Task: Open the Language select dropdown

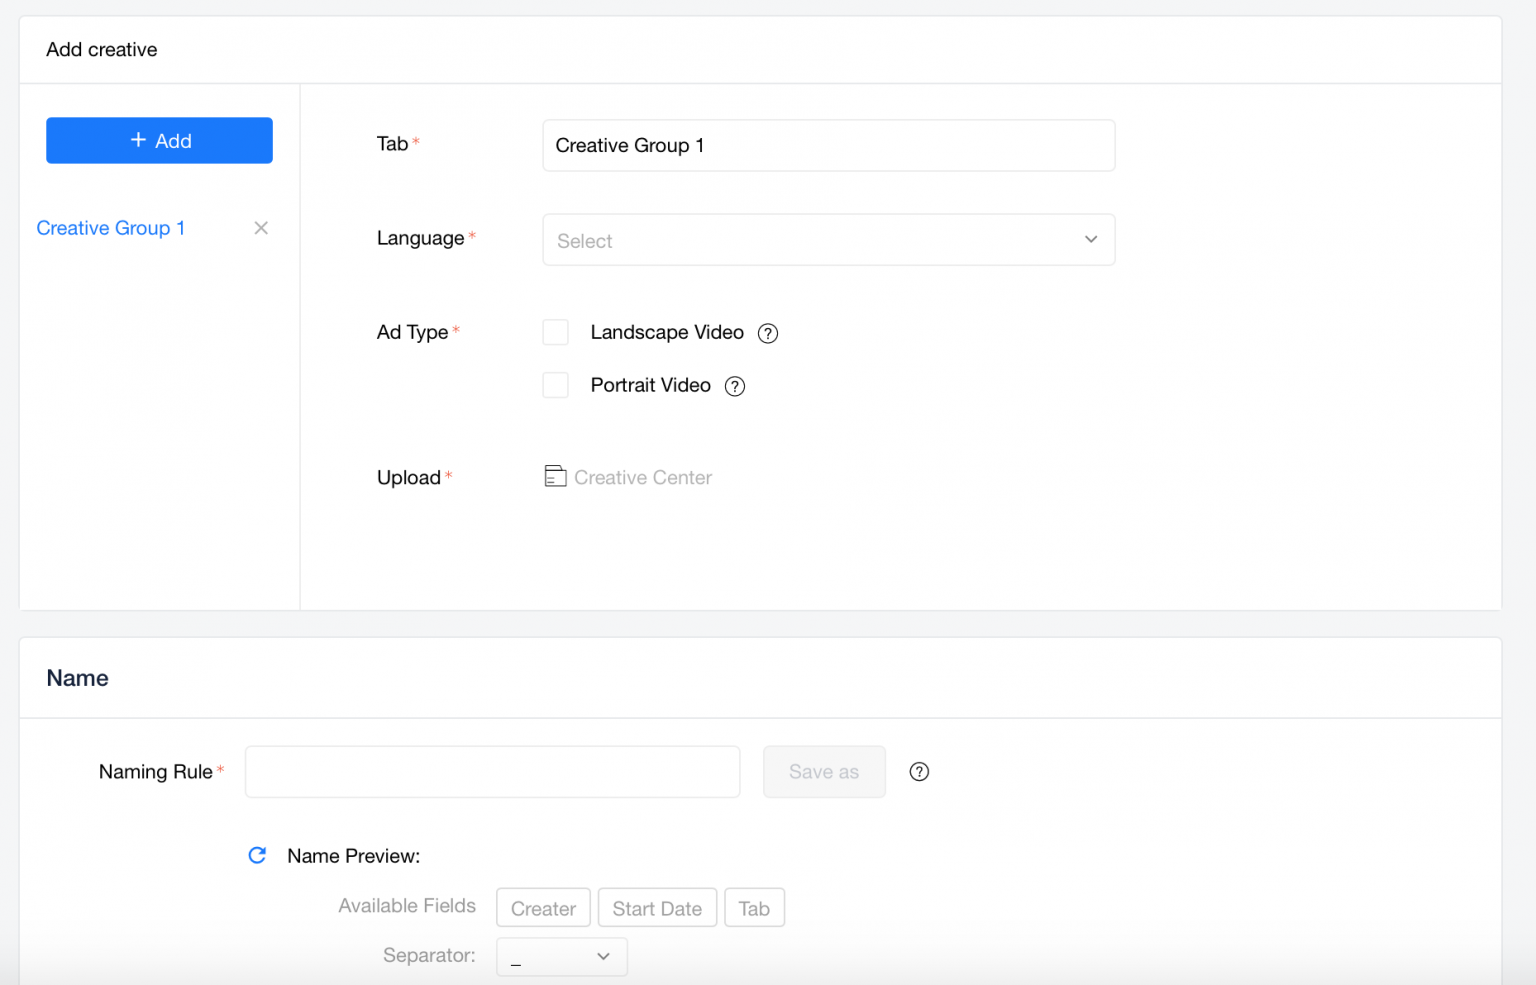Action: (x=828, y=240)
